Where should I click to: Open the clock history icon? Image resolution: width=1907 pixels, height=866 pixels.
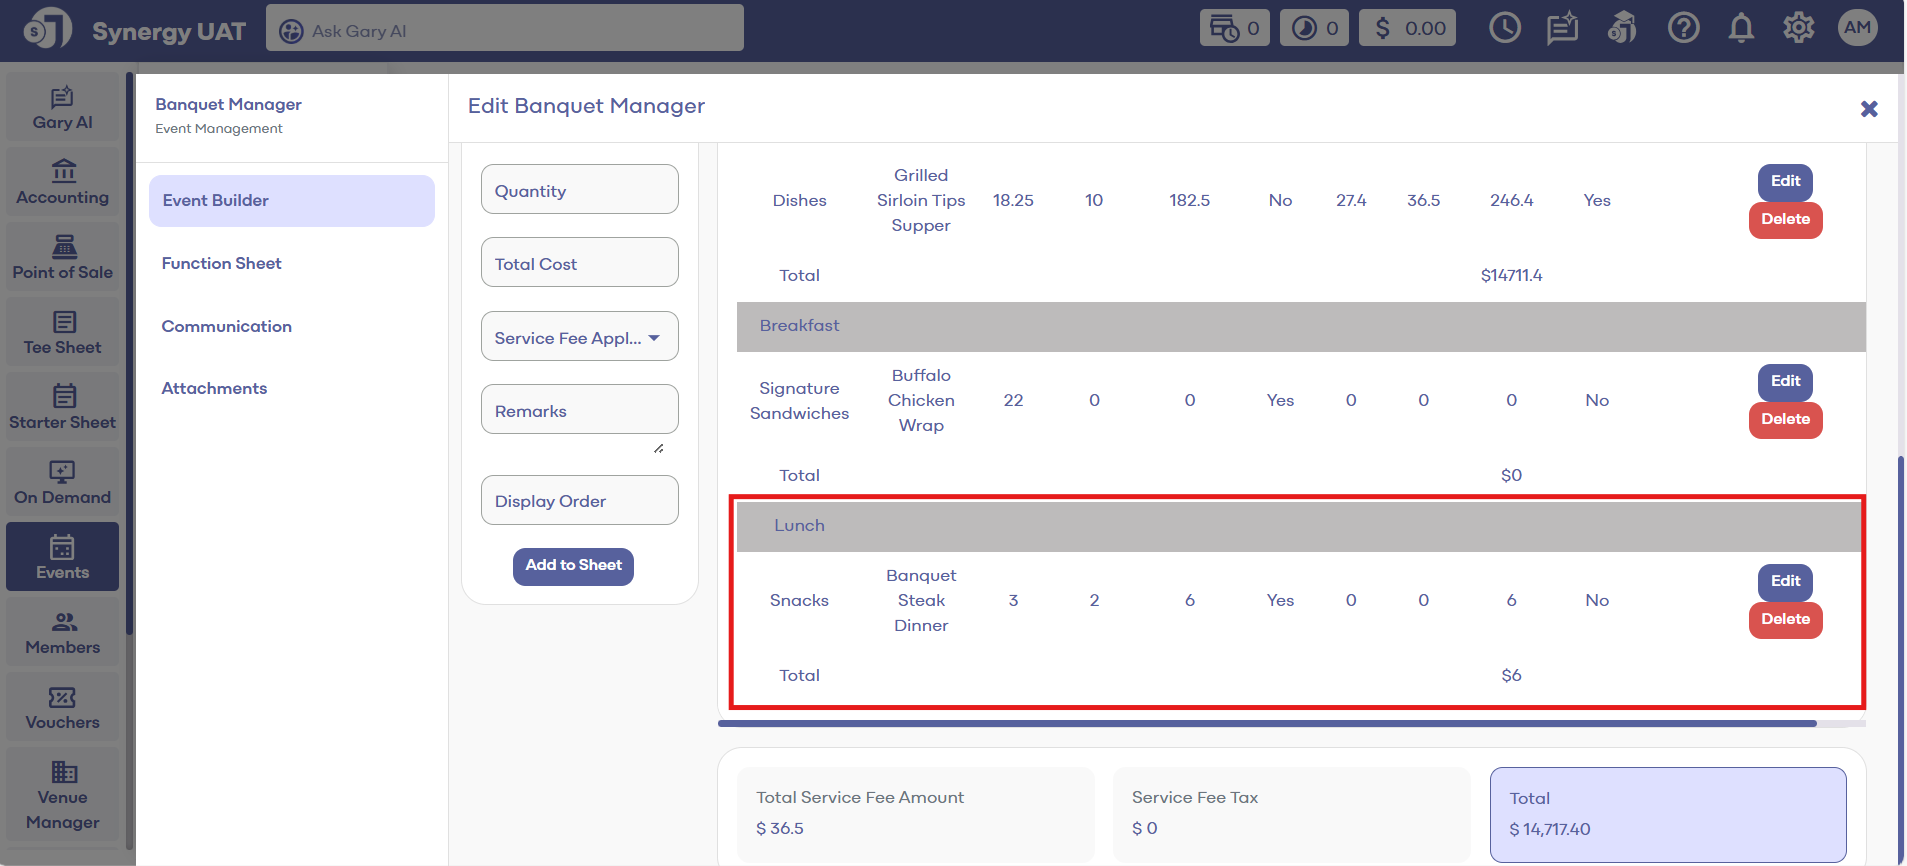1504,29
